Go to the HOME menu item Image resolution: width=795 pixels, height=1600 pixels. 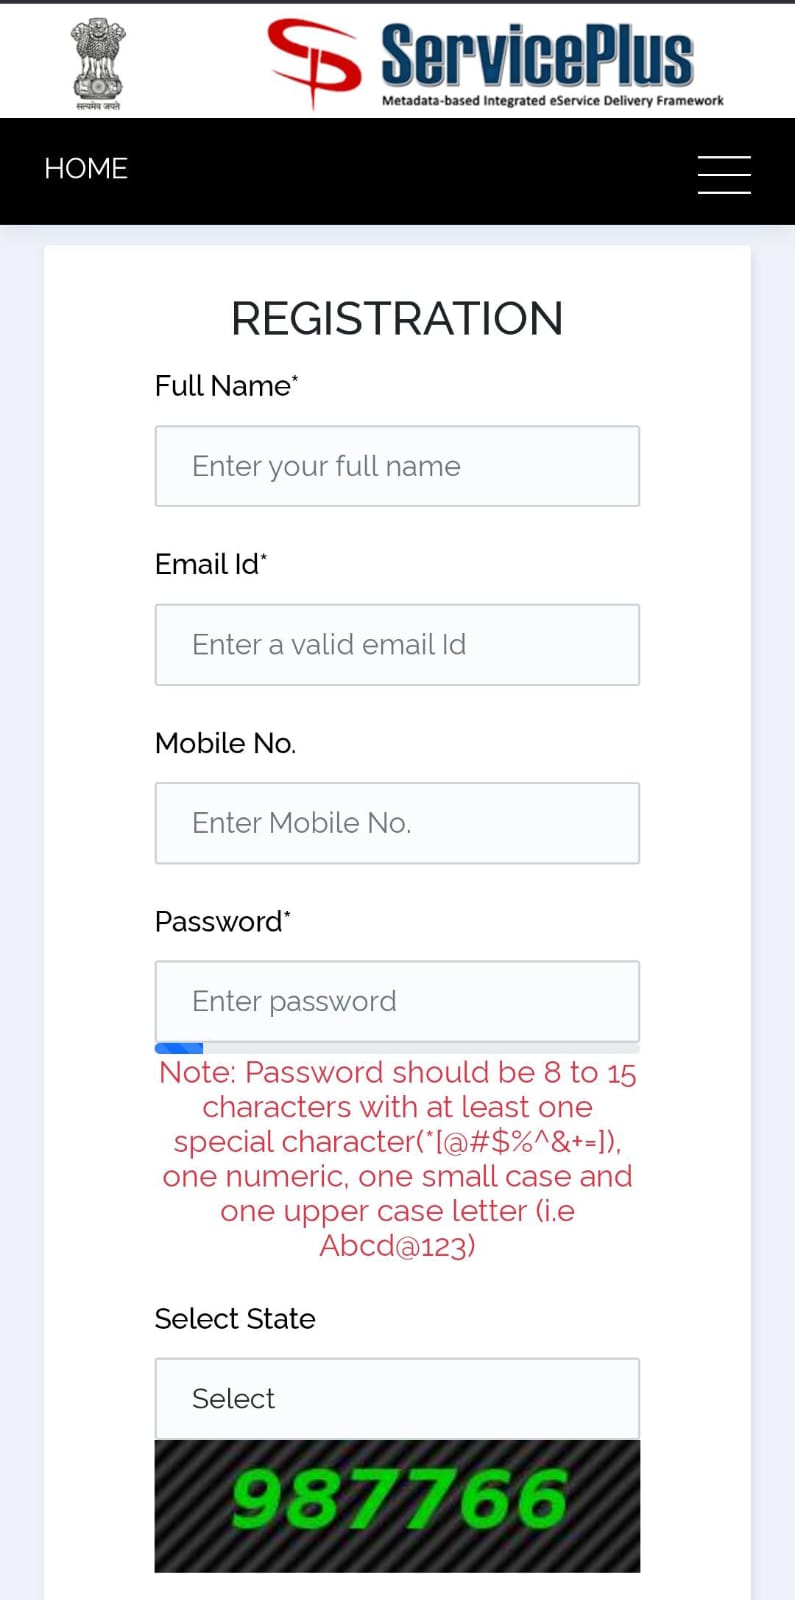(86, 169)
